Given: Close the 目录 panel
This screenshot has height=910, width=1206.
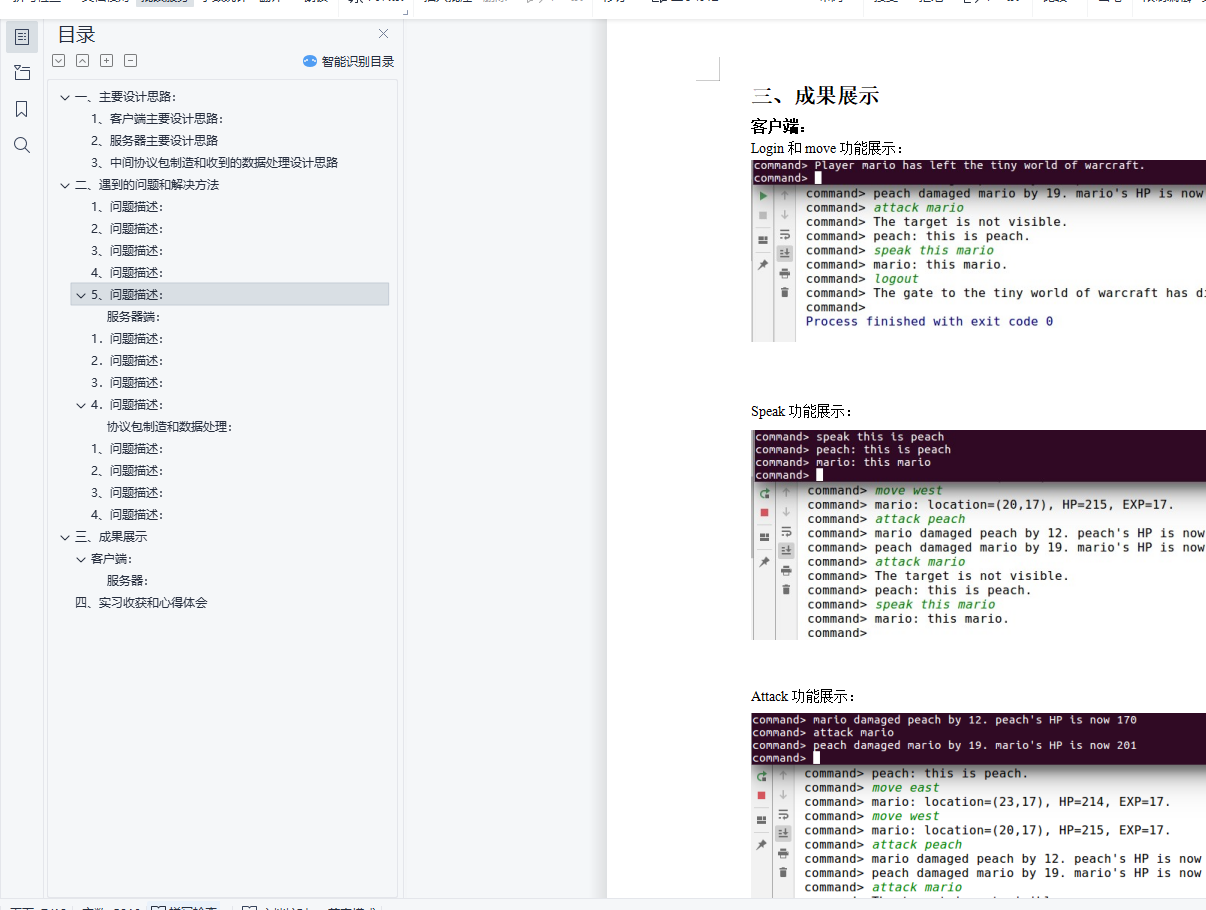Looking at the screenshot, I should click(383, 34).
